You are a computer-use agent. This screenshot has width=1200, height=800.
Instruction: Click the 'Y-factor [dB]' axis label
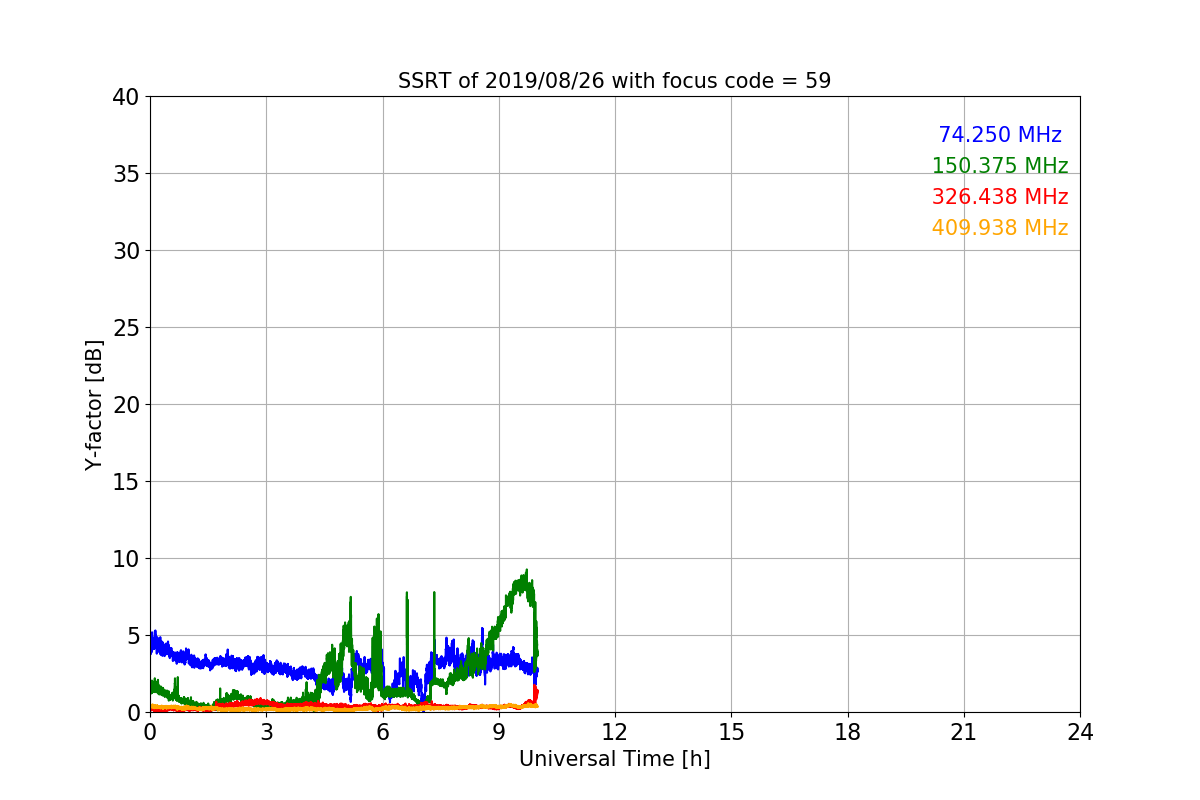pyautogui.click(x=94, y=404)
